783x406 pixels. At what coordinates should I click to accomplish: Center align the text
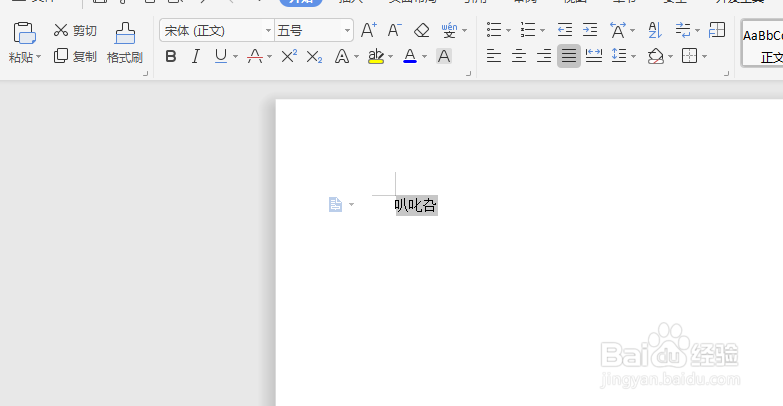pos(519,56)
